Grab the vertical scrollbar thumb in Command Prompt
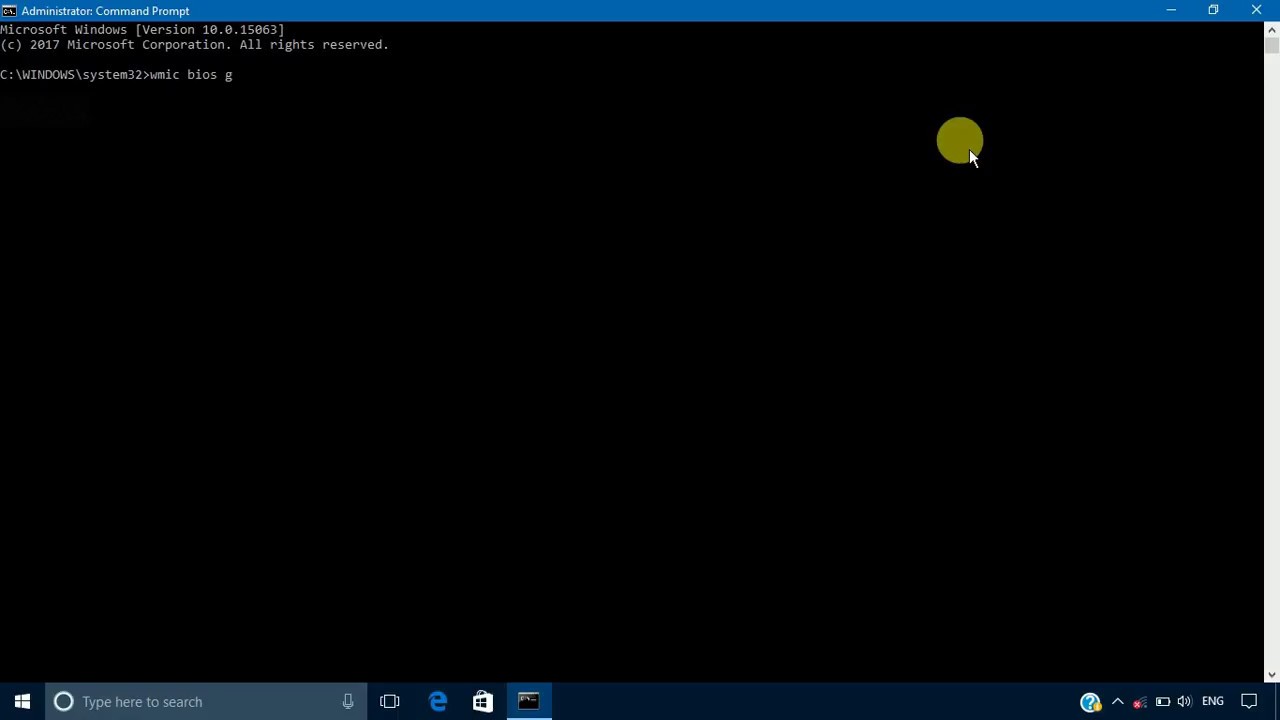1280x720 pixels. pos(1272,46)
